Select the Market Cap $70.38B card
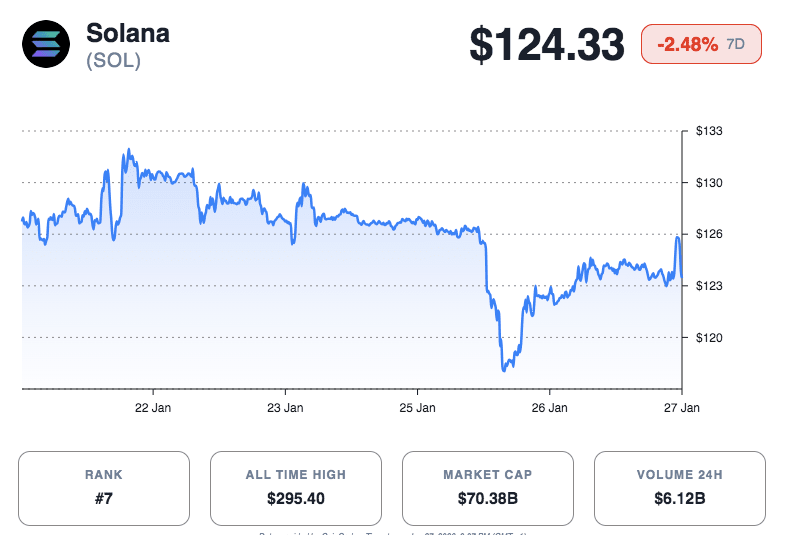The width and height of the screenshot is (785, 535). pos(488,488)
